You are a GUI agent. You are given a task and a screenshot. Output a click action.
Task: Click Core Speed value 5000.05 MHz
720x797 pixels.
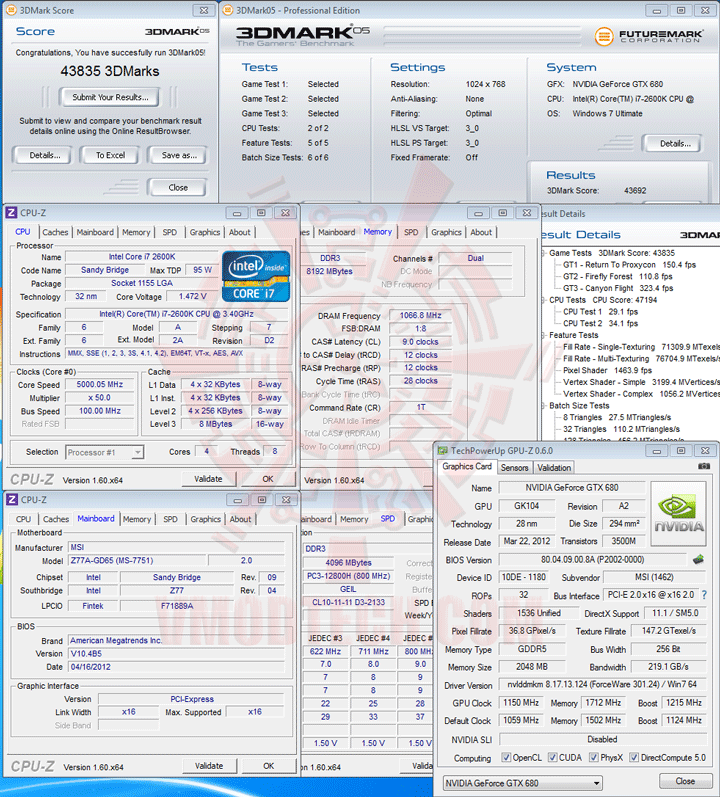(100, 384)
